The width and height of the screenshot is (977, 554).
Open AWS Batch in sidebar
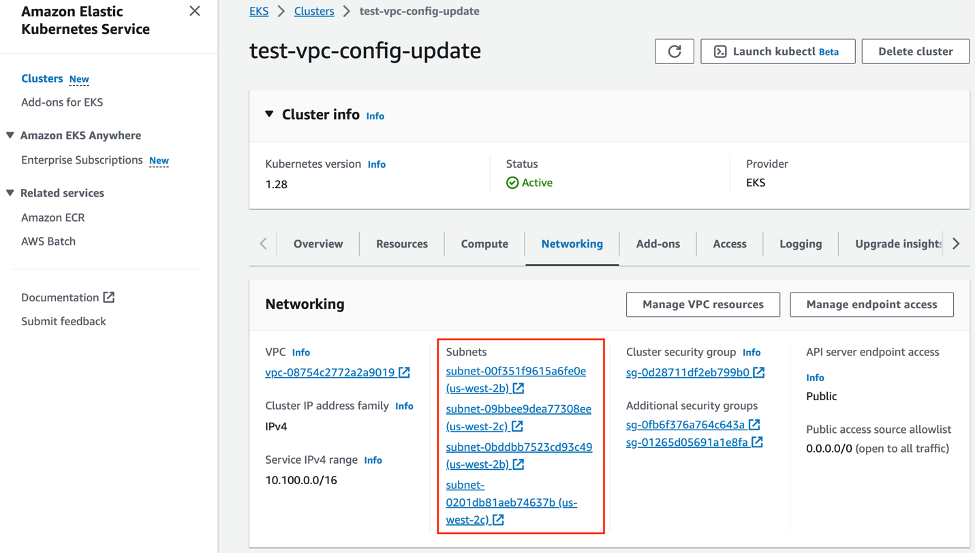[48, 241]
